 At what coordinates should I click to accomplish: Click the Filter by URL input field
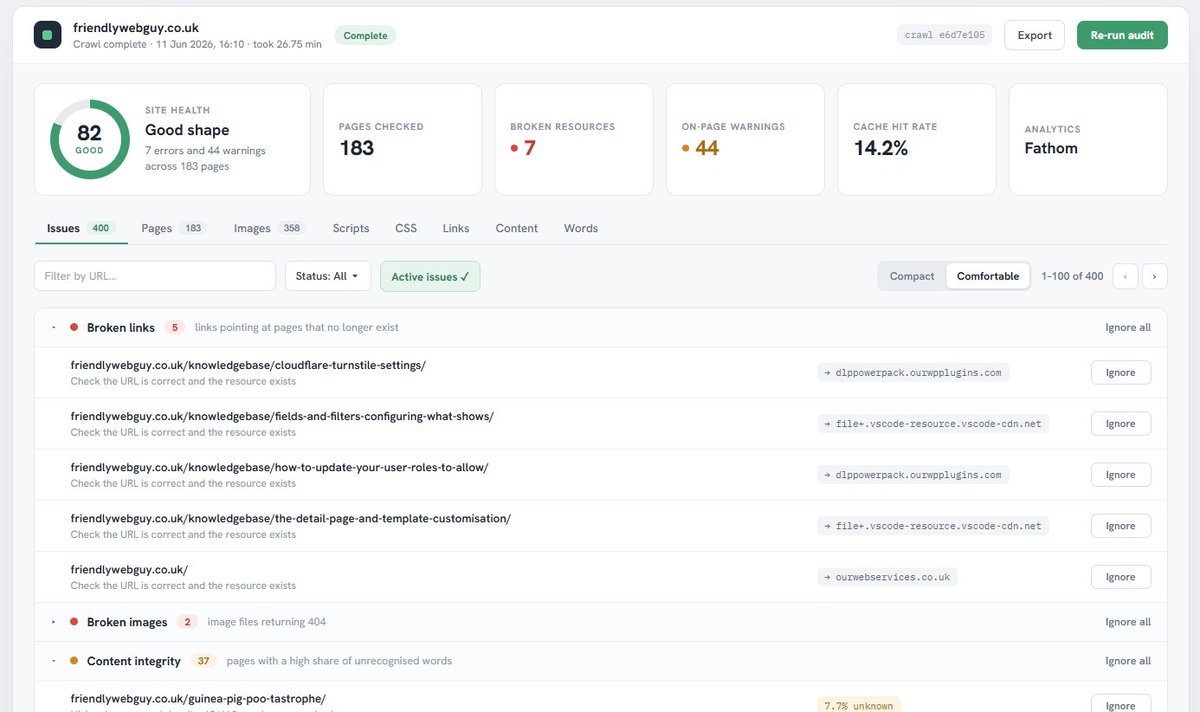(x=155, y=276)
